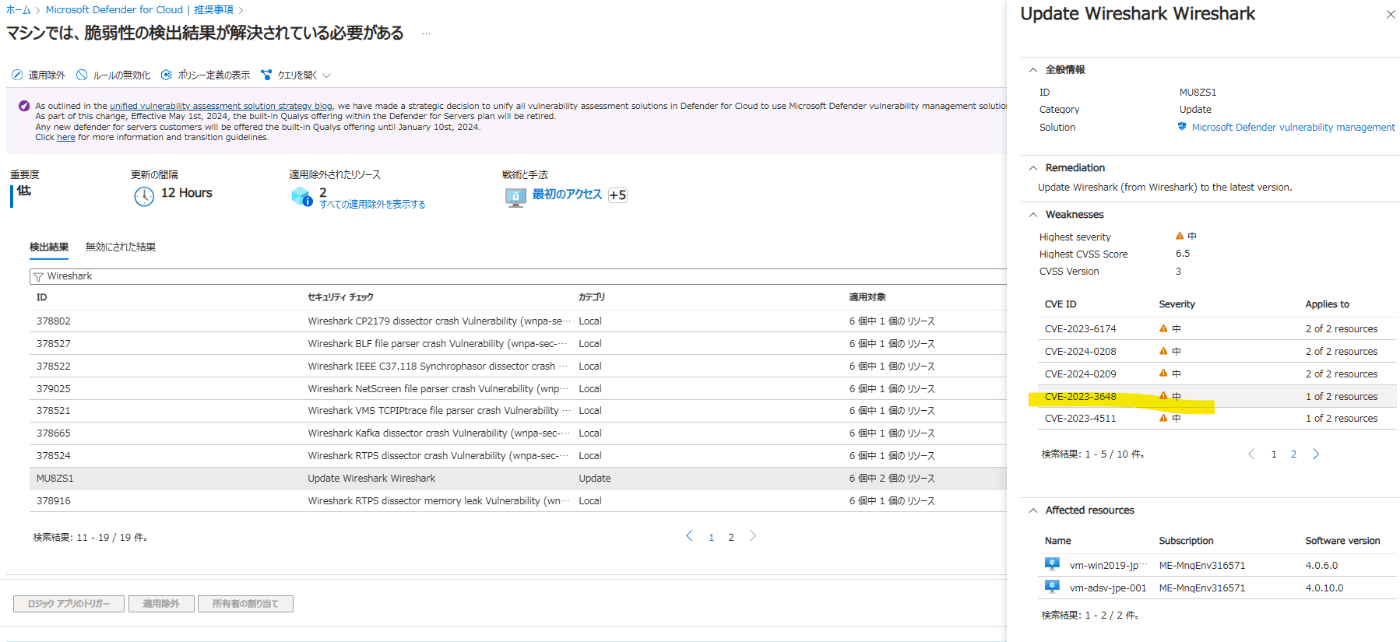1400x642 pixels.
Task: Sort by the ID column header
Action: pos(42,298)
